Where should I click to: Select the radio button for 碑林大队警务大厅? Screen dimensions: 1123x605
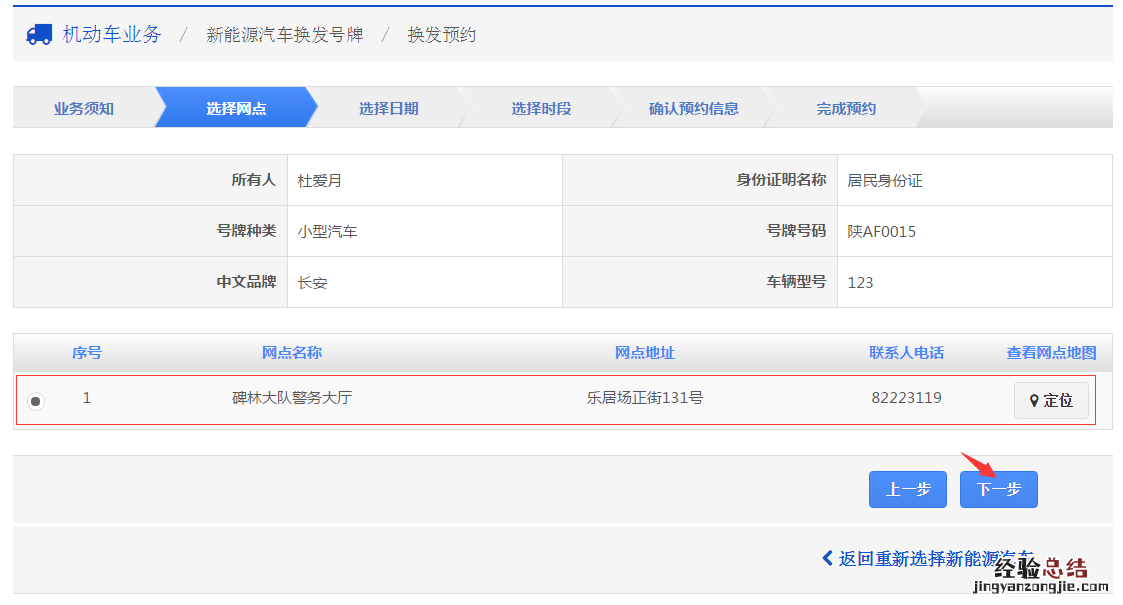coord(36,401)
